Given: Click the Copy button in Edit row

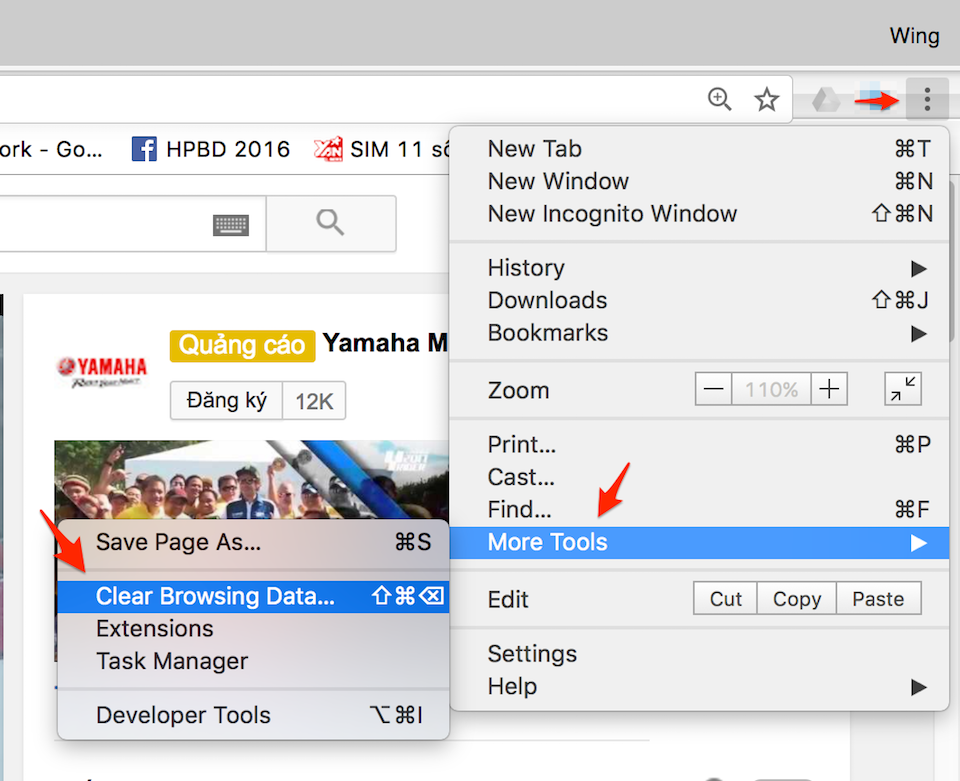Looking at the screenshot, I should click(x=797, y=599).
